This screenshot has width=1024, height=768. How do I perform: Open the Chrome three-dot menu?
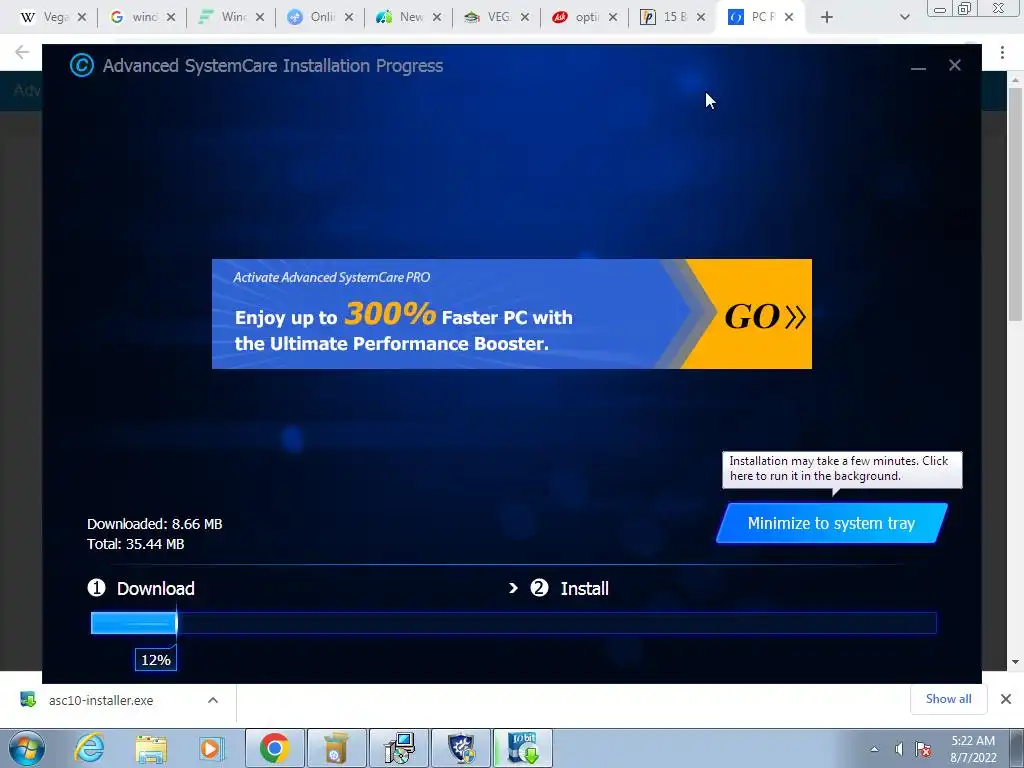pyautogui.click(x=1002, y=52)
